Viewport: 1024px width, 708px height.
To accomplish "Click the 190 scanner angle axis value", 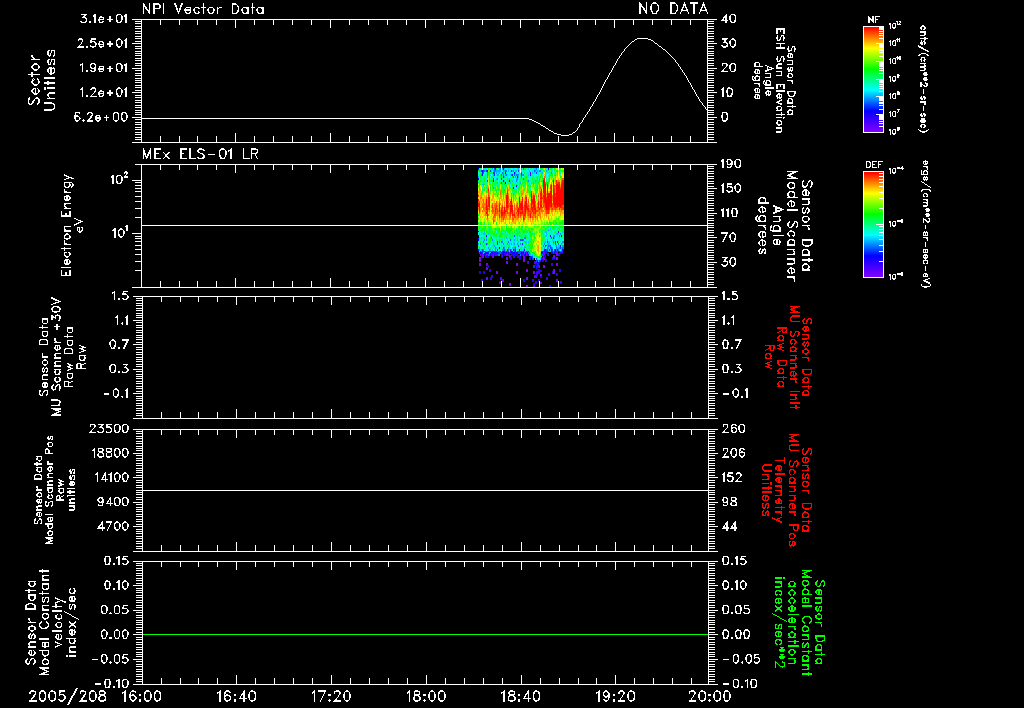I will (x=733, y=164).
